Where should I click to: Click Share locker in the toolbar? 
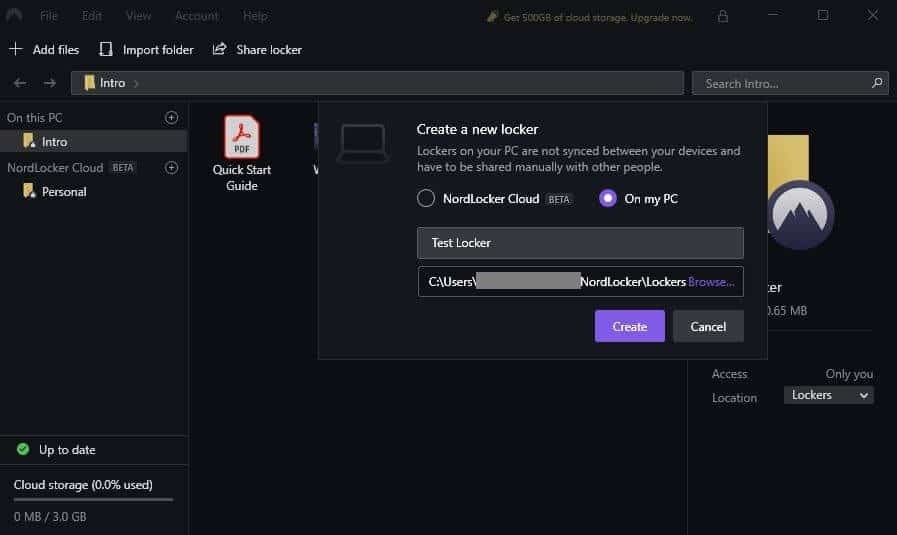pyautogui.click(x=257, y=50)
